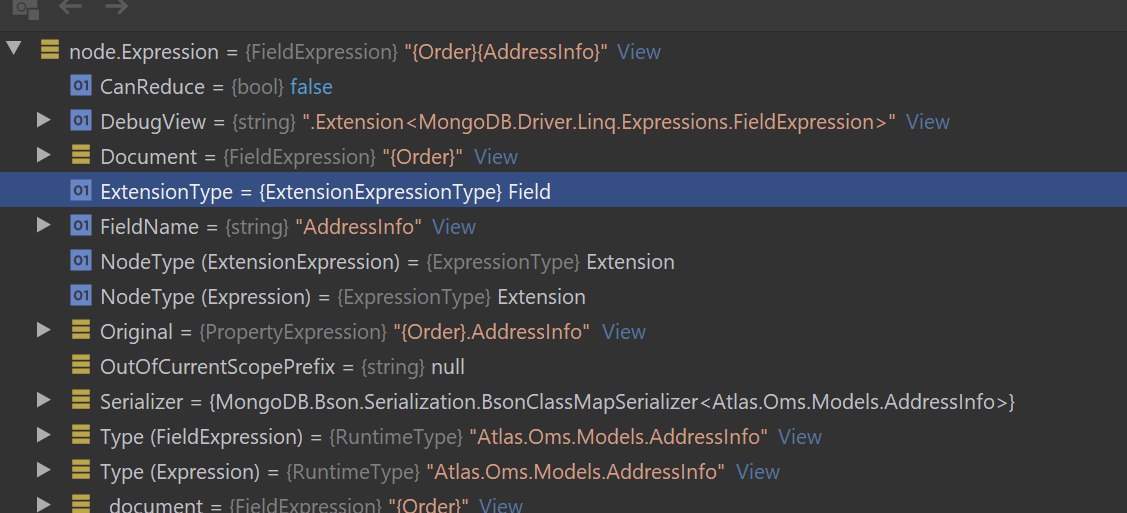Click the CanReduce property icon
The width and height of the screenshot is (1127, 513).
[80, 87]
